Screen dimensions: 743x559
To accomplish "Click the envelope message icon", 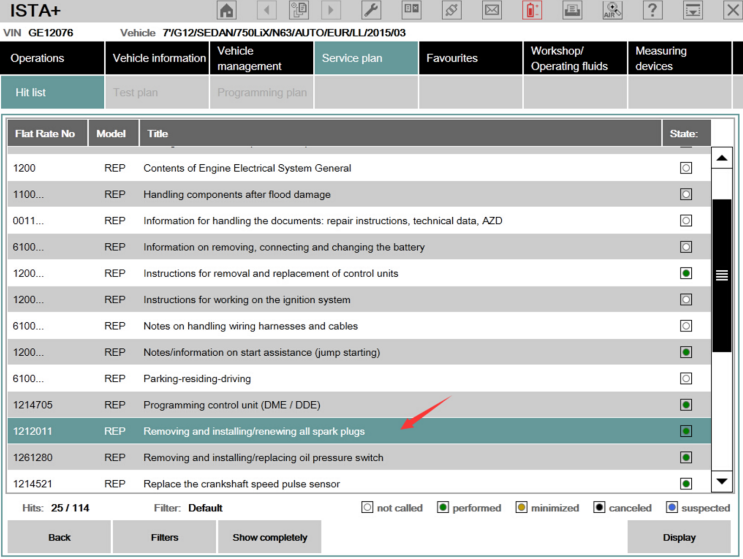I will click(x=491, y=11).
